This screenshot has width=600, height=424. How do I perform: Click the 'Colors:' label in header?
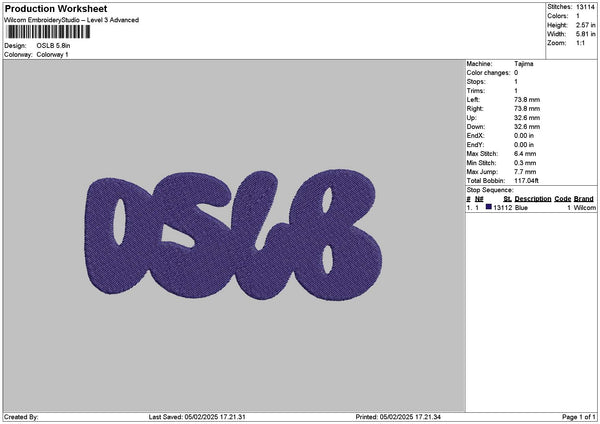tap(558, 16)
